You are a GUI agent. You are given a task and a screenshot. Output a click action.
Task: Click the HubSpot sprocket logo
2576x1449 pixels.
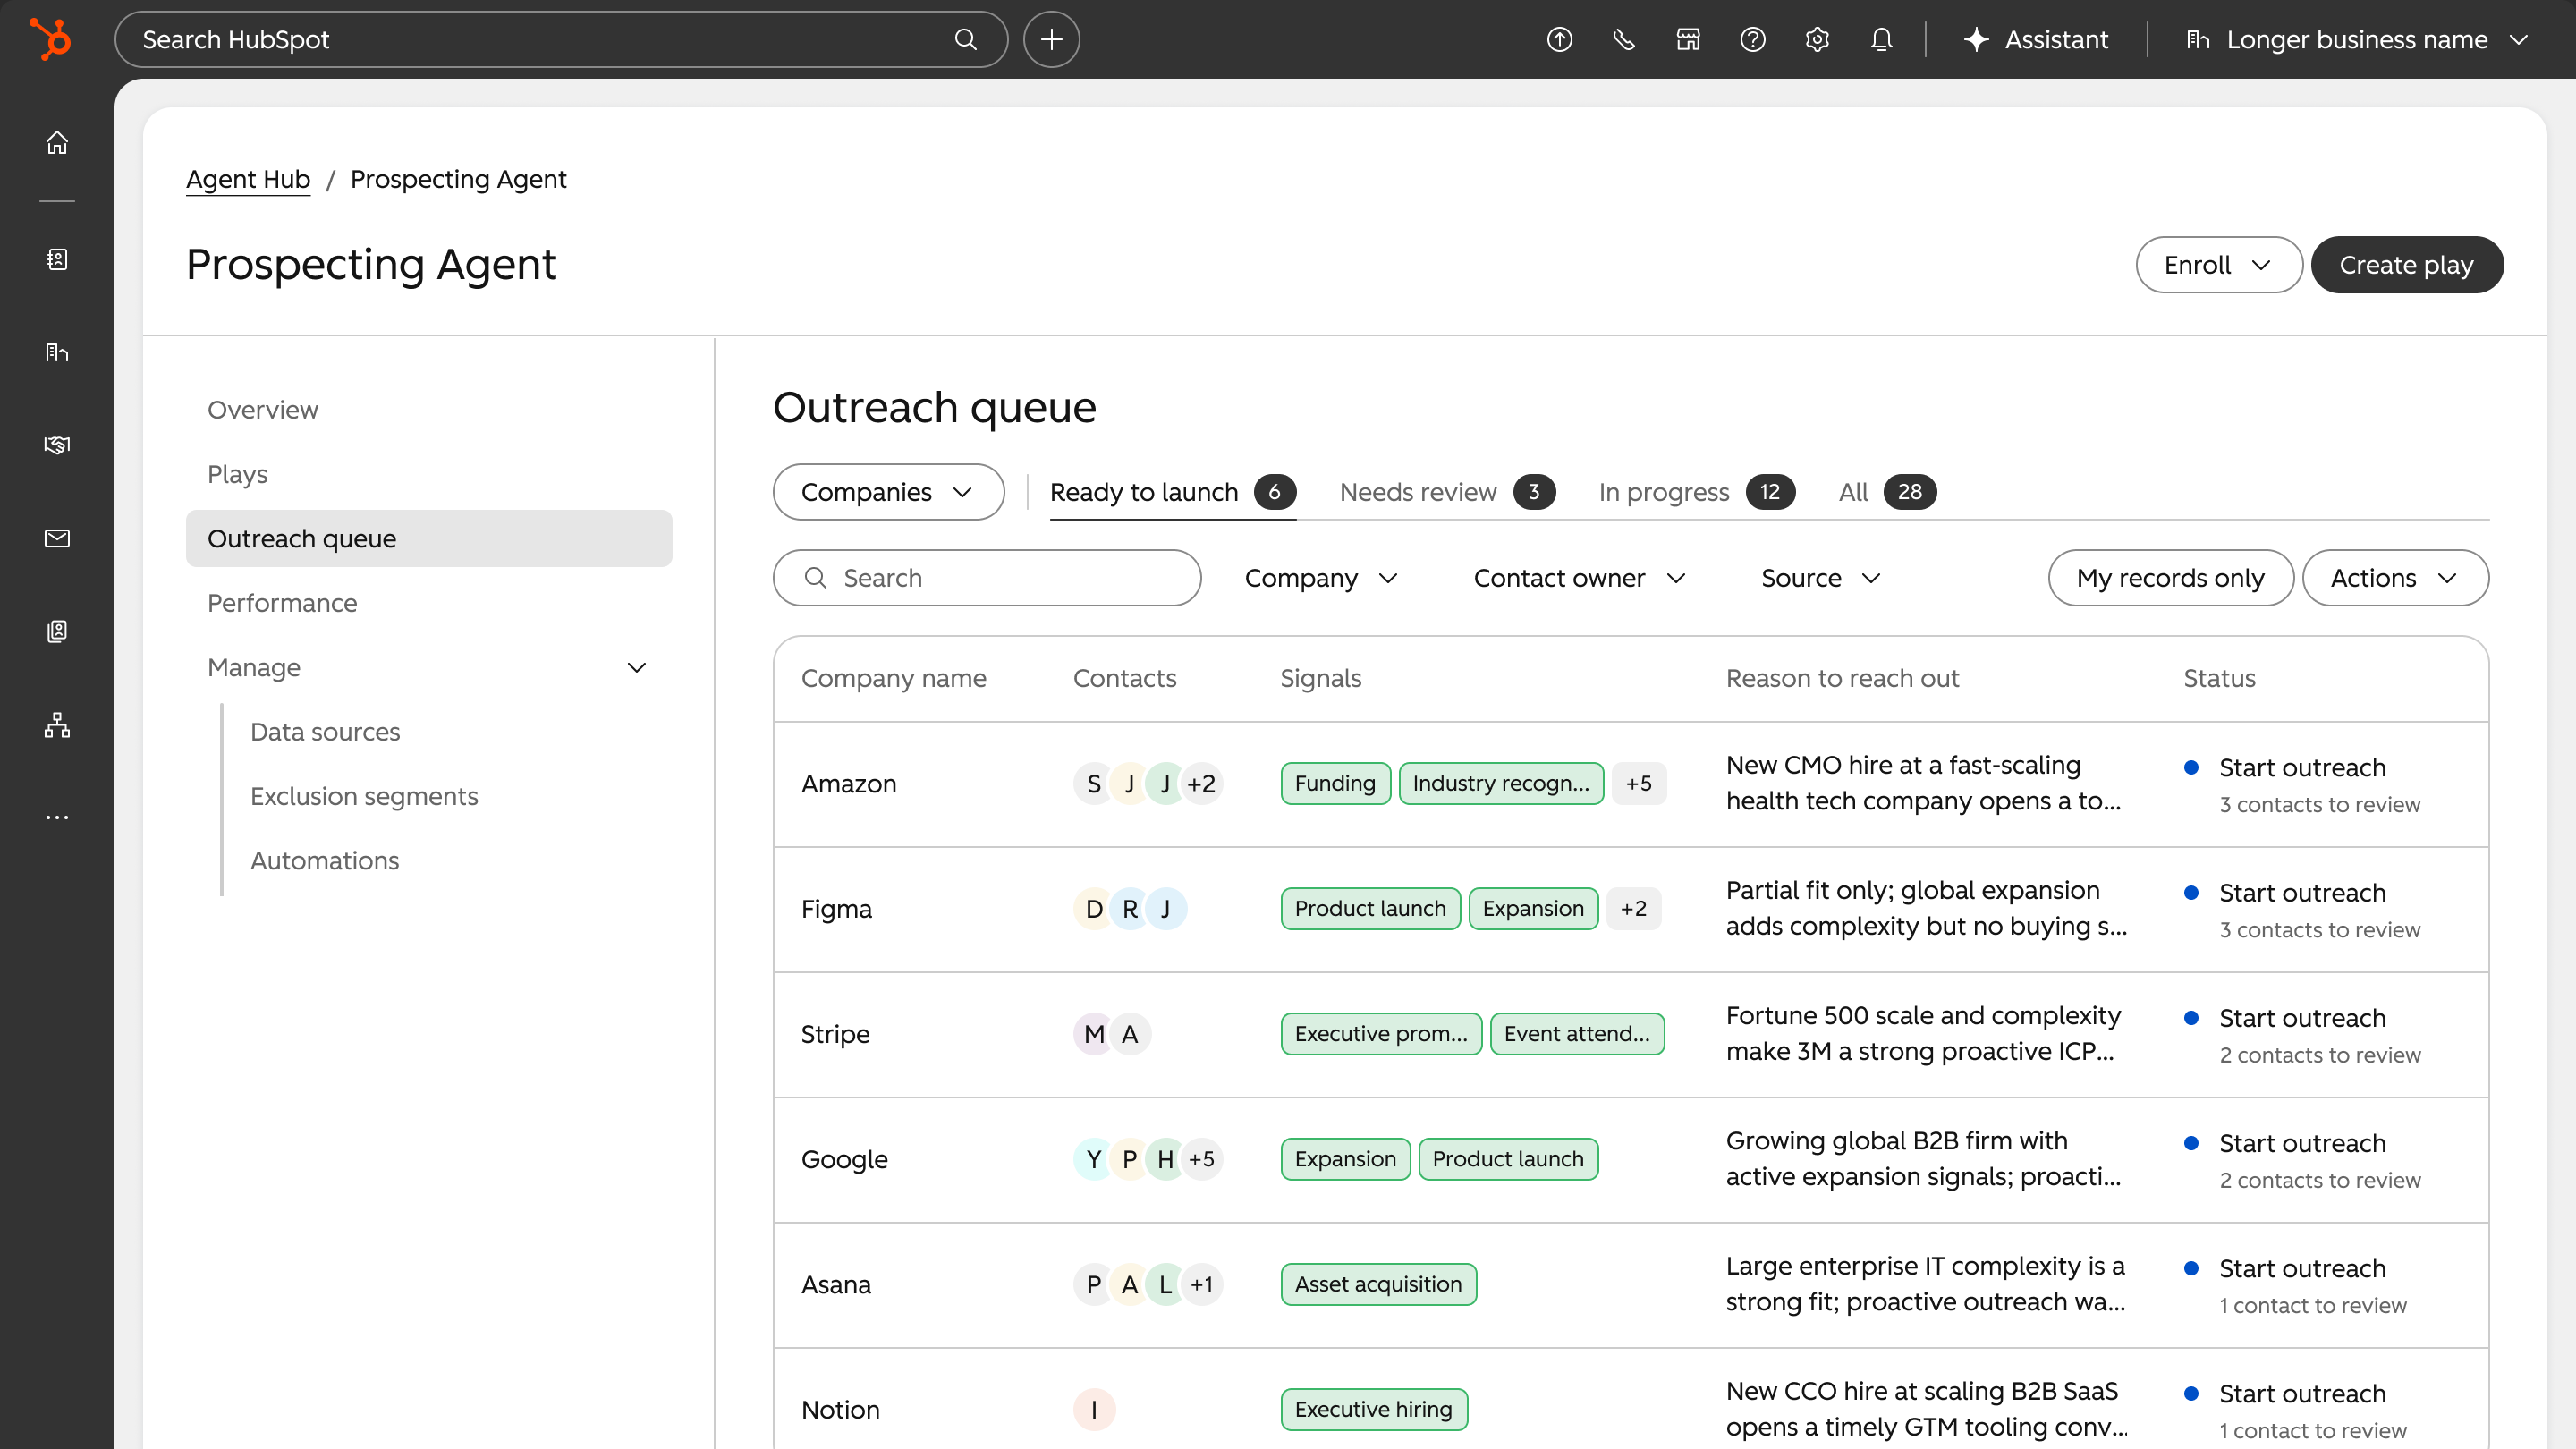coord(50,39)
